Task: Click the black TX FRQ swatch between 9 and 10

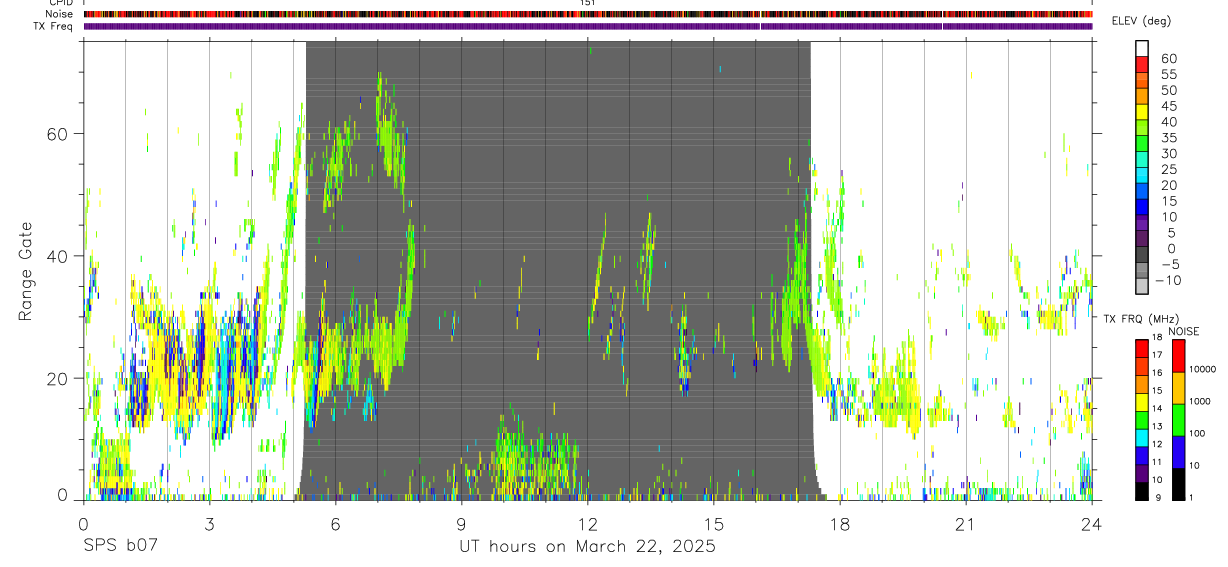Action: pyautogui.click(x=1142, y=491)
